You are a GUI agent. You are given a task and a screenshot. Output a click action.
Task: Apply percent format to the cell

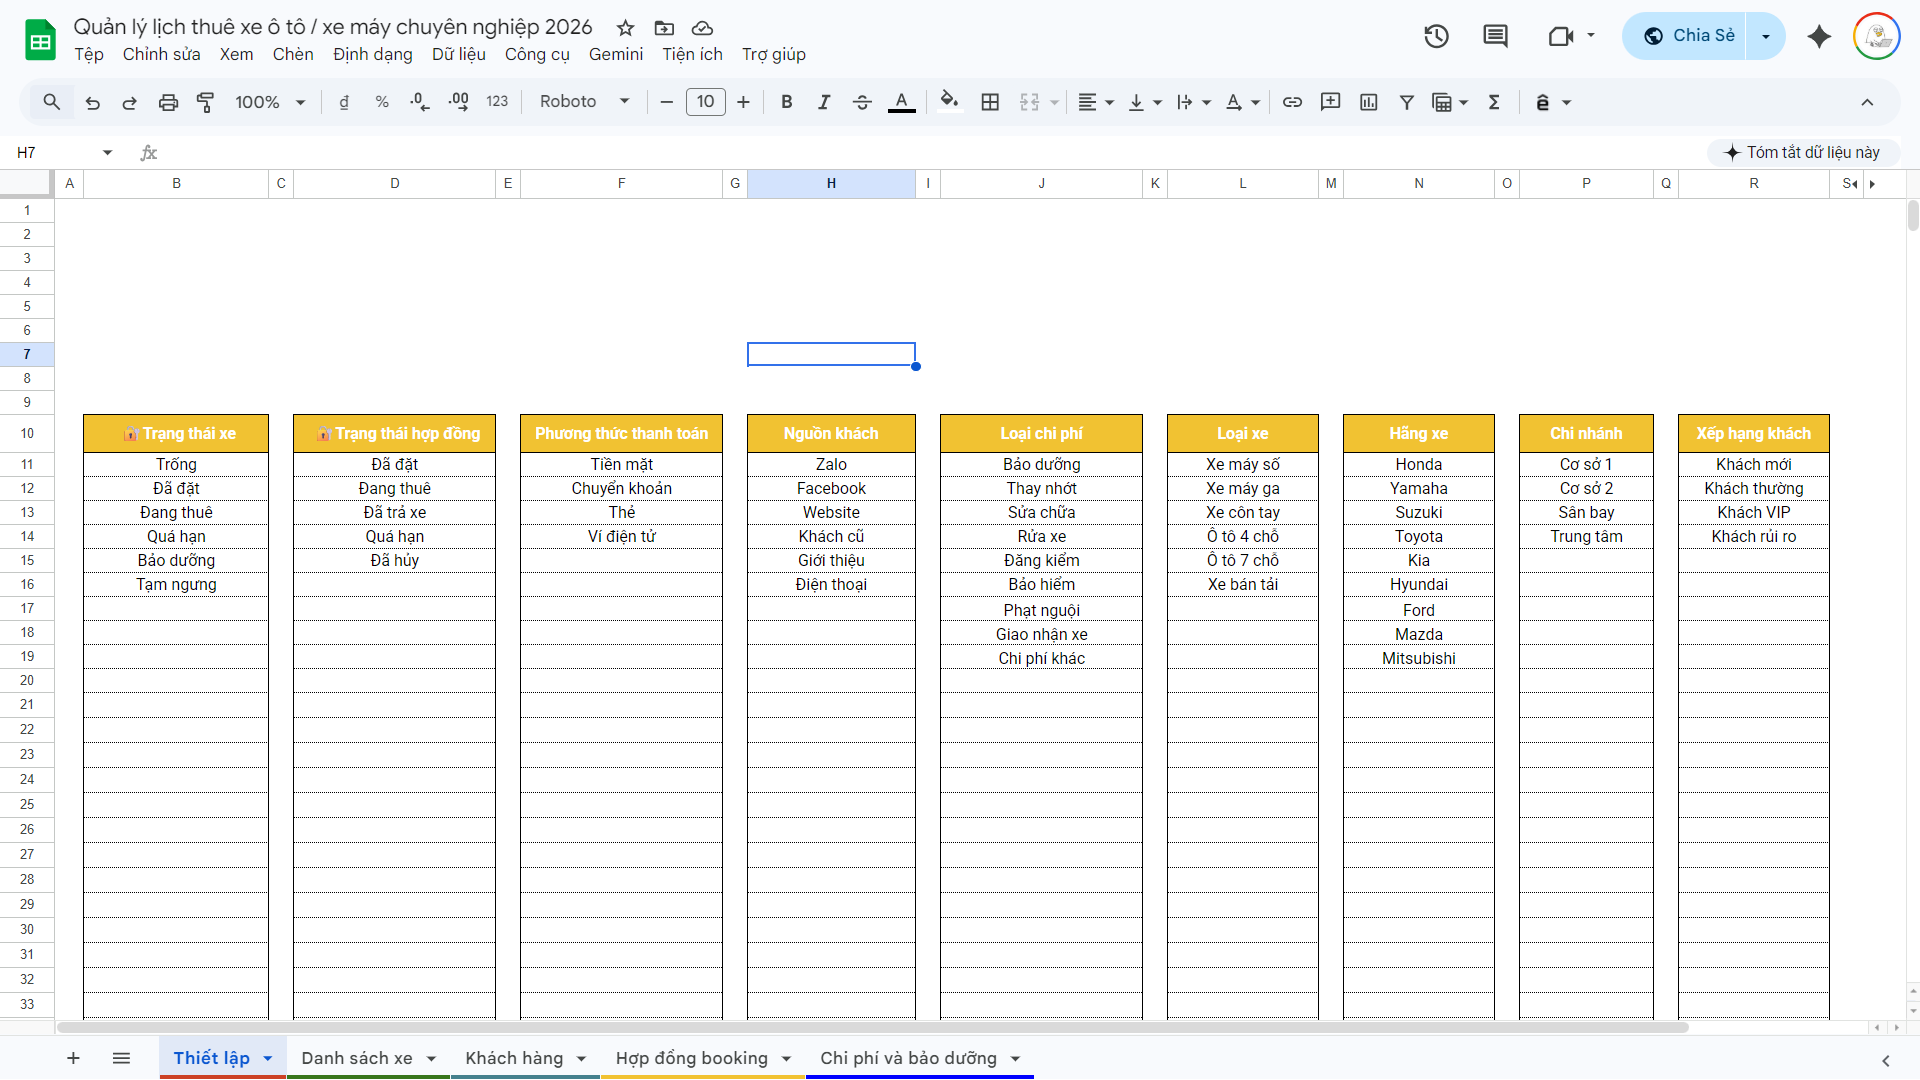coord(381,102)
